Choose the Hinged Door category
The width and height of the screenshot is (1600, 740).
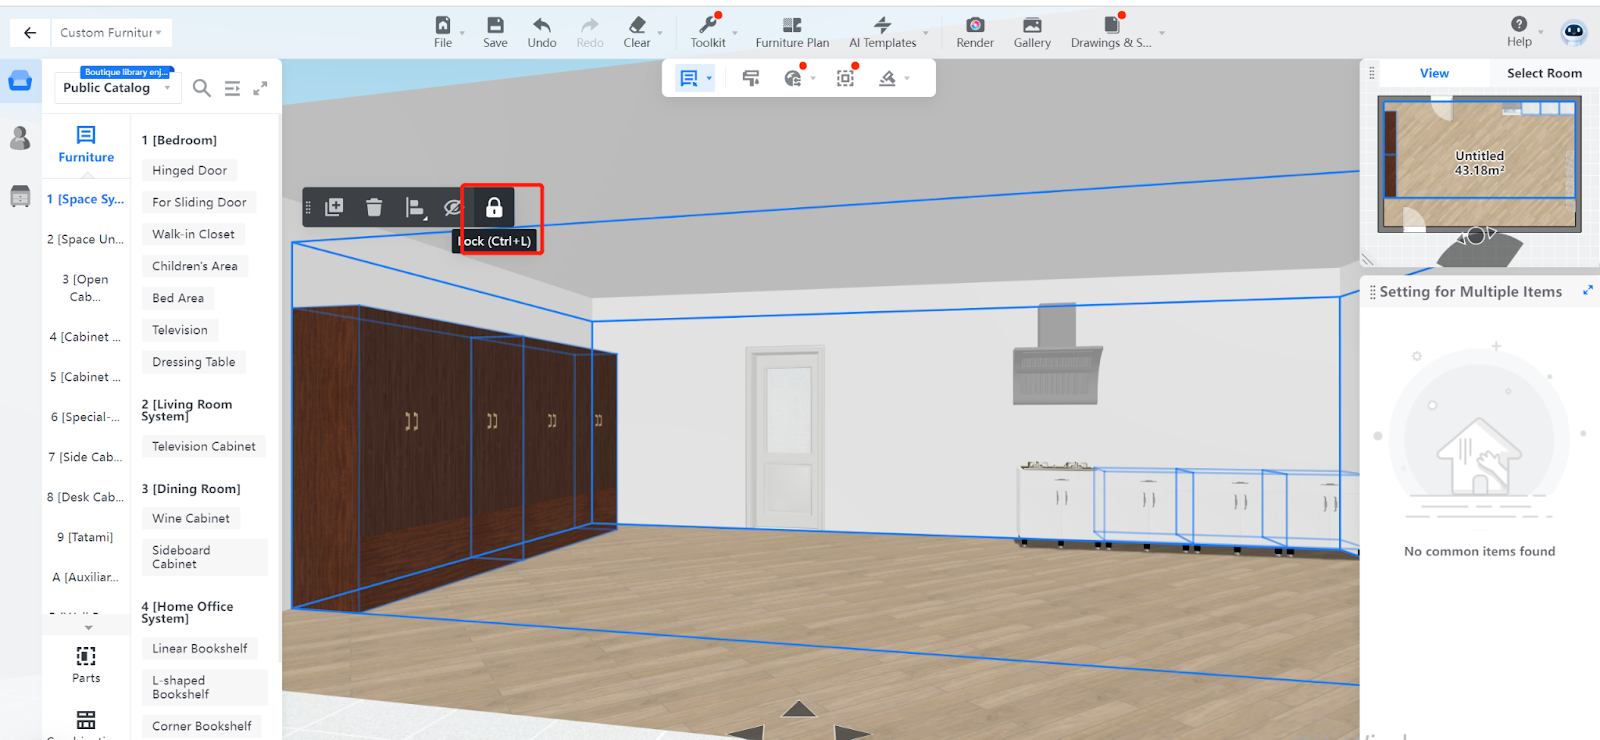tap(189, 171)
